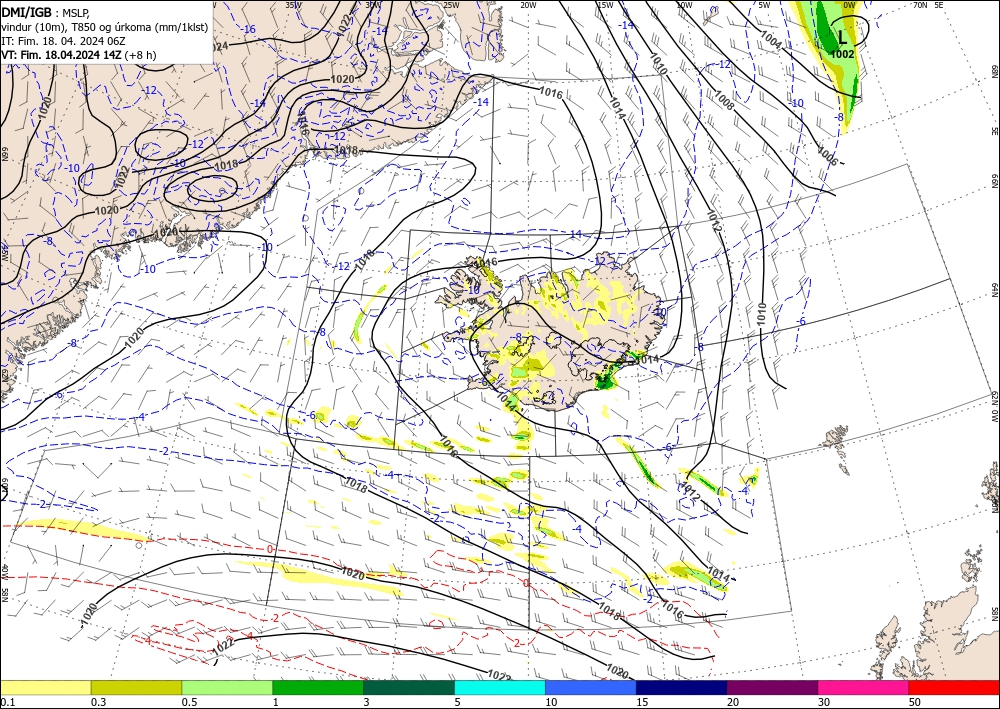Screen dimensions: 1000x709
Task: Click the pink 30–50 mm legend swatch
Action: (x=864, y=687)
